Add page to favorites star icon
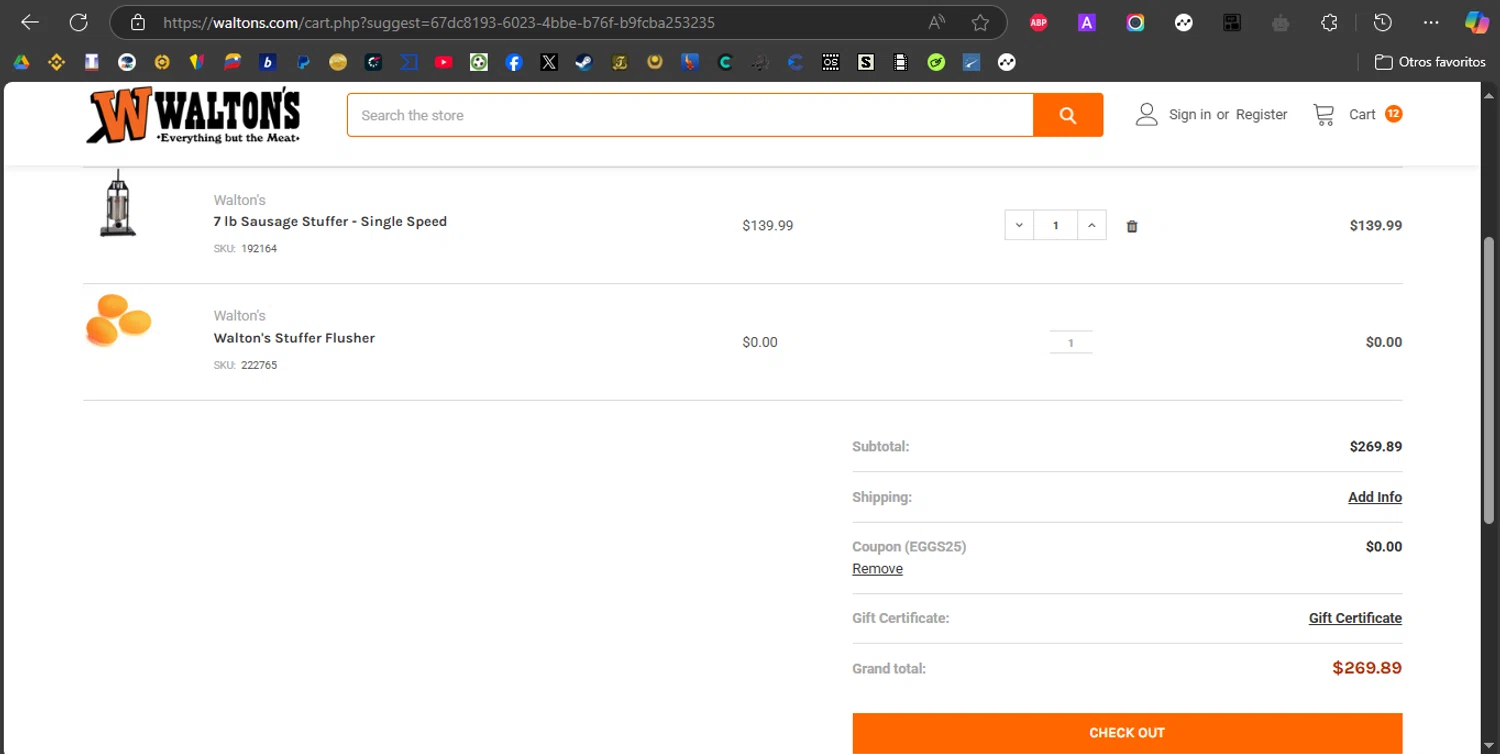The height and width of the screenshot is (754, 1500). tap(980, 22)
